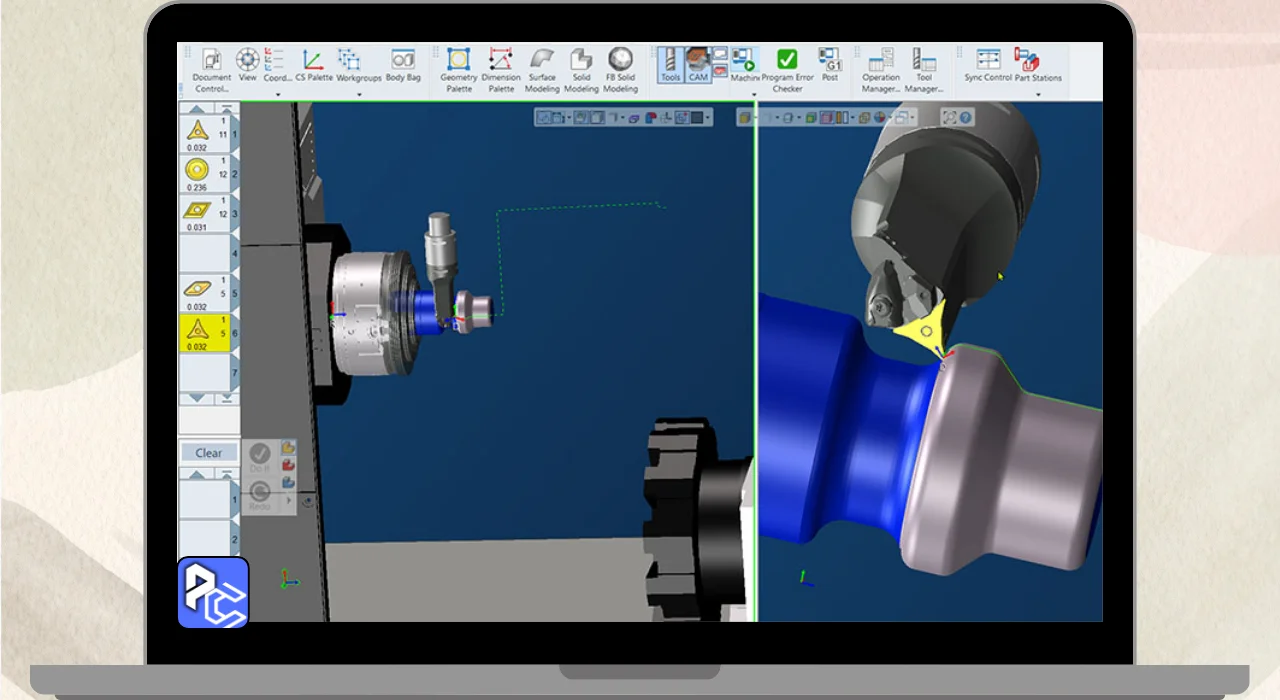1280x700 pixels.
Task: Select the round insert tool tile 2
Action: (x=204, y=174)
